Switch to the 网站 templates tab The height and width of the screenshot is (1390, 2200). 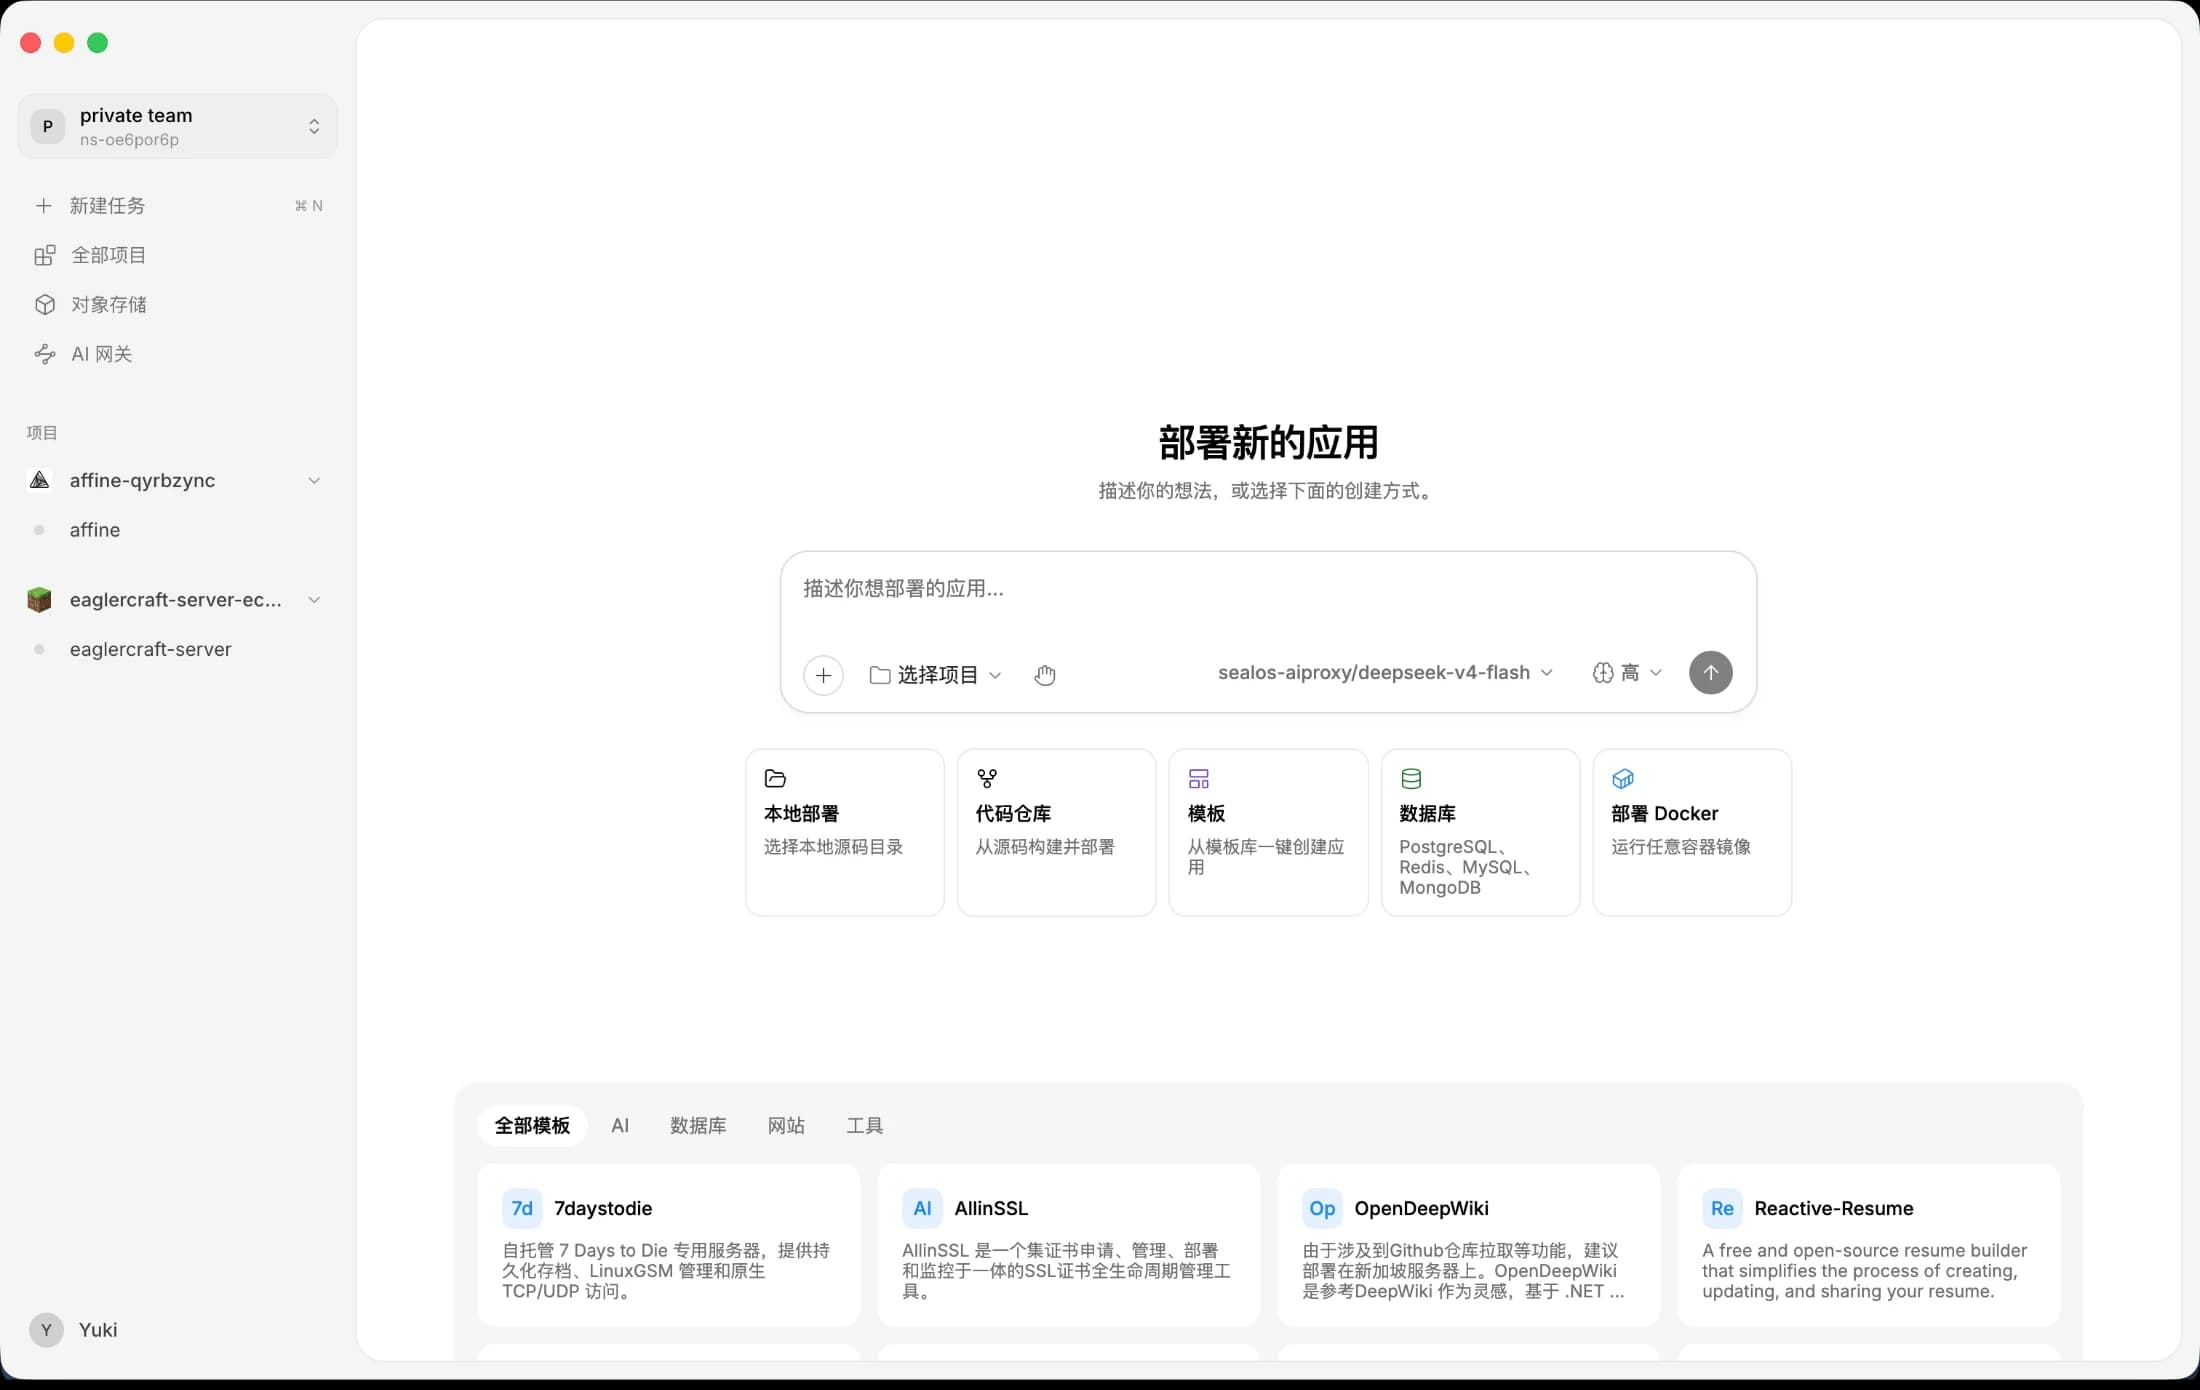(x=786, y=1126)
